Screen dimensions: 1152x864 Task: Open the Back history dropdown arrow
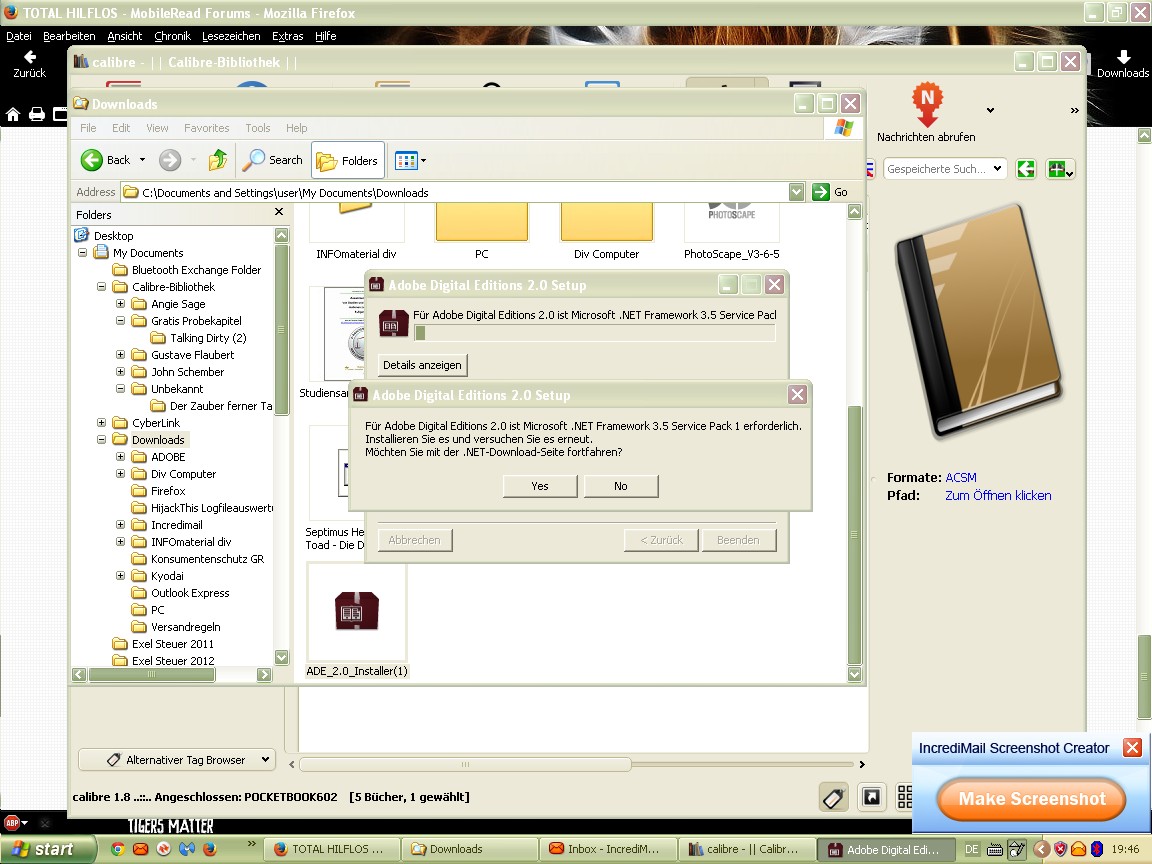143,159
